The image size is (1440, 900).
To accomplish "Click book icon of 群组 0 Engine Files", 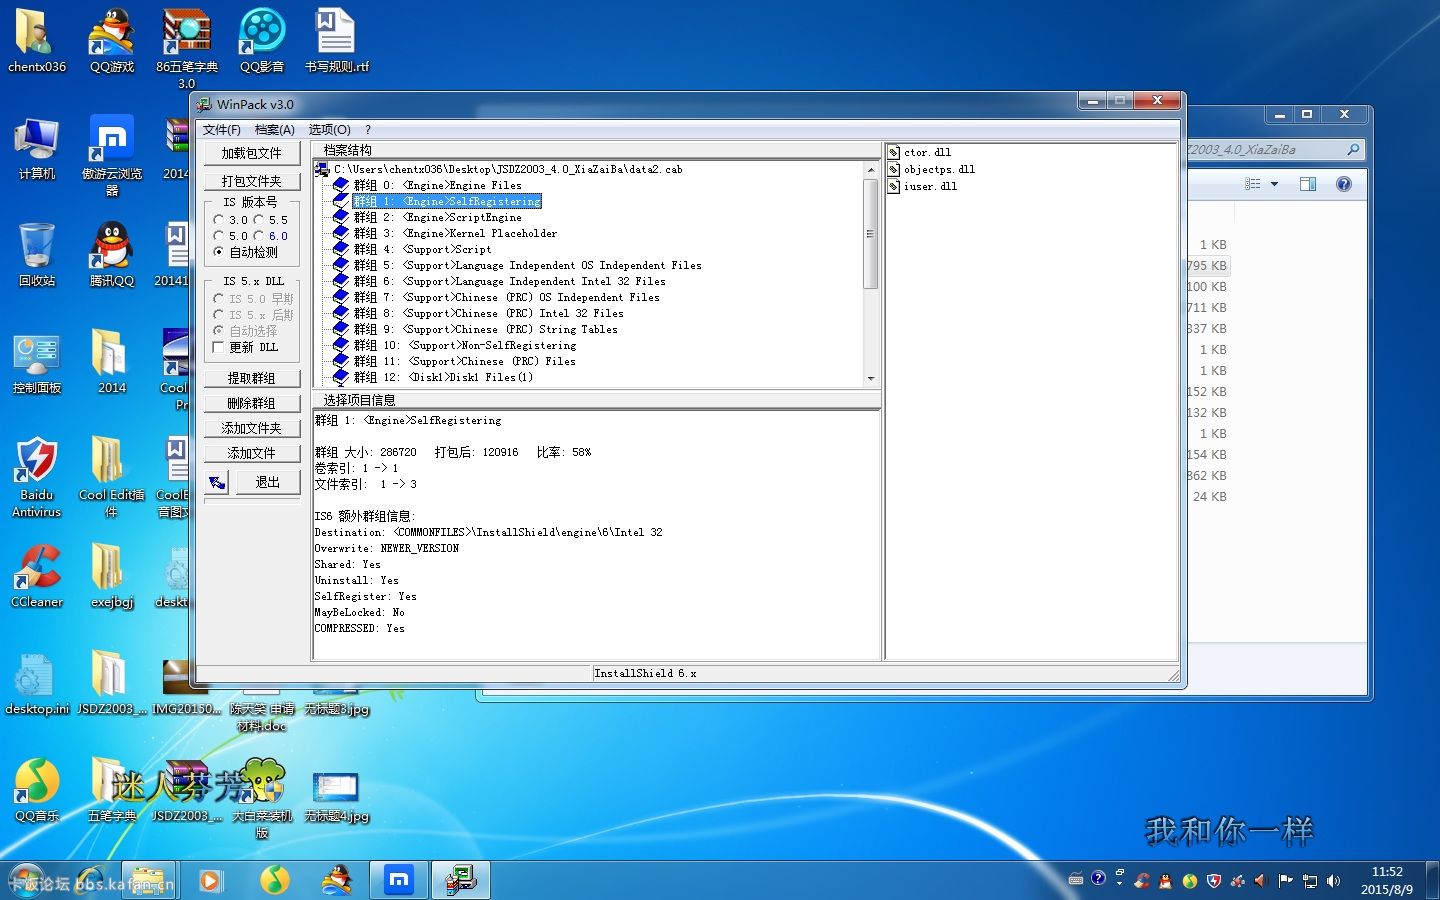I will click(x=341, y=185).
